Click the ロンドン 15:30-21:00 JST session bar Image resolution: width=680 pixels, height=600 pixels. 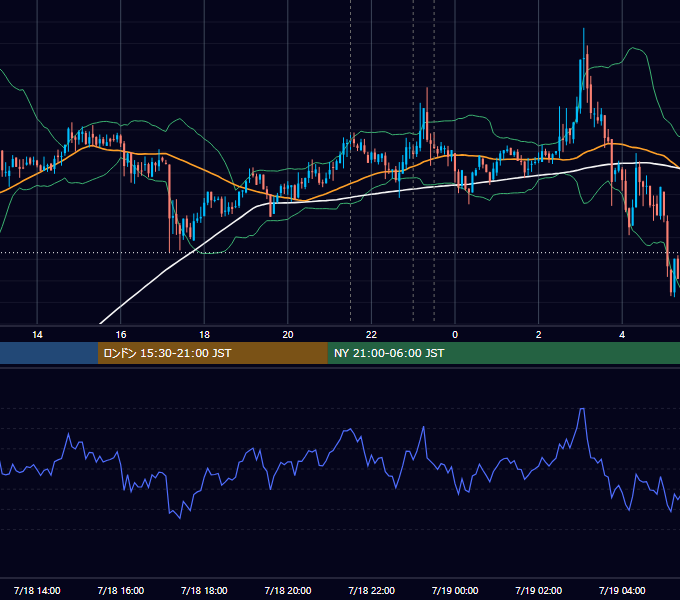(212, 353)
